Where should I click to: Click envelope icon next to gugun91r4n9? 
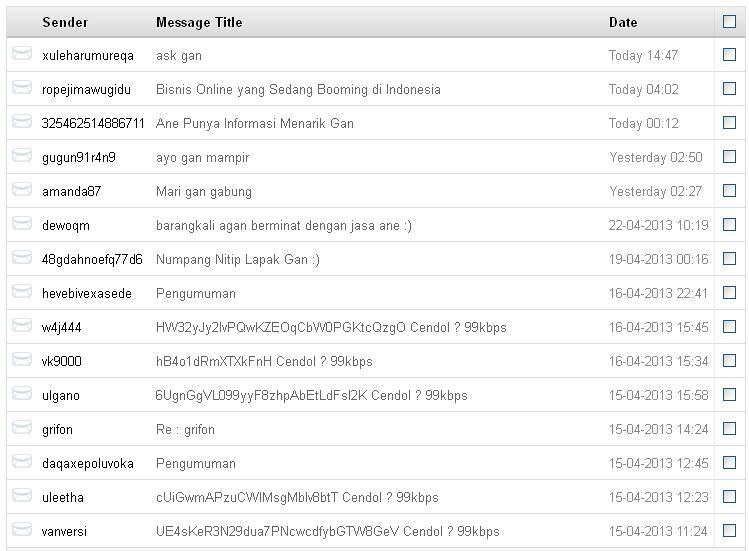21,156
